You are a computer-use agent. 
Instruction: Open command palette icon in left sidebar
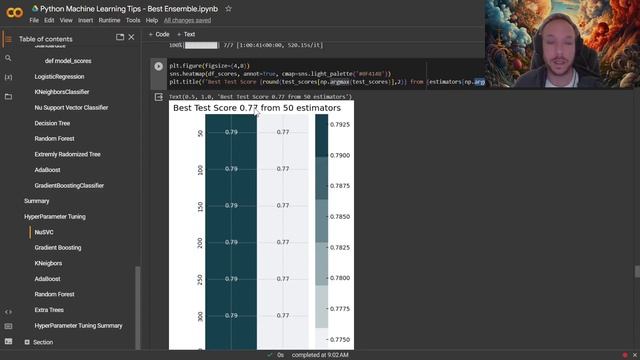8,327
